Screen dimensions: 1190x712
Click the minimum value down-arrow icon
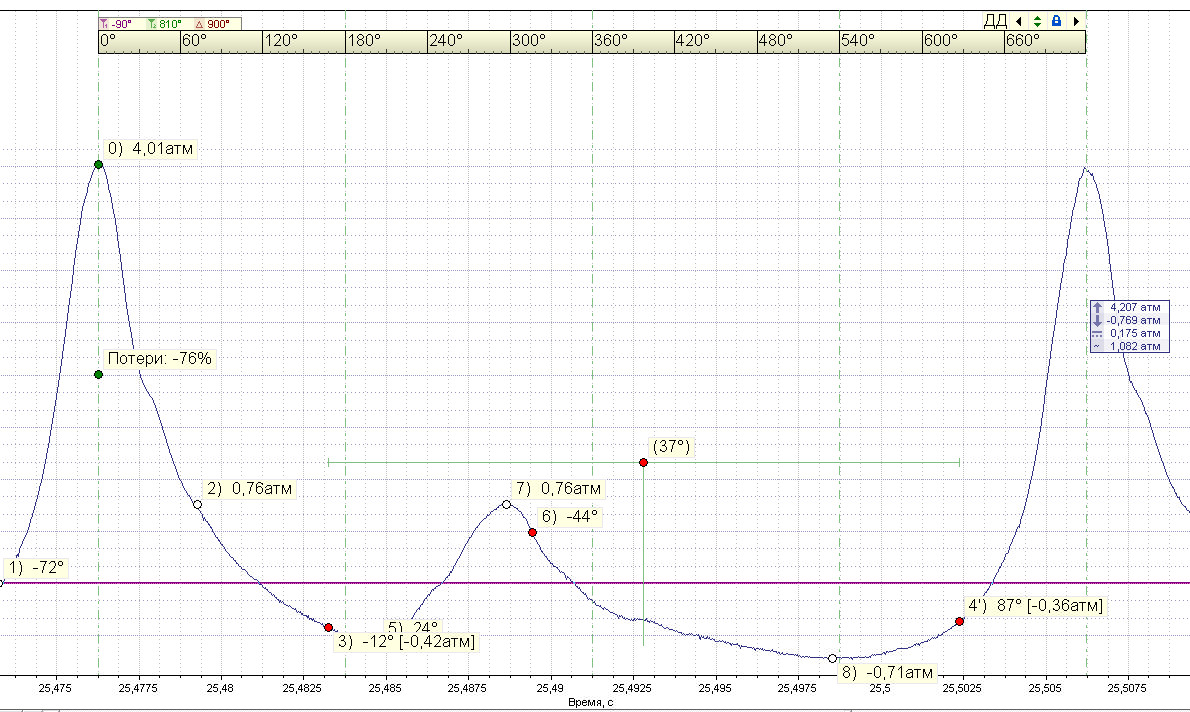click(x=1097, y=320)
